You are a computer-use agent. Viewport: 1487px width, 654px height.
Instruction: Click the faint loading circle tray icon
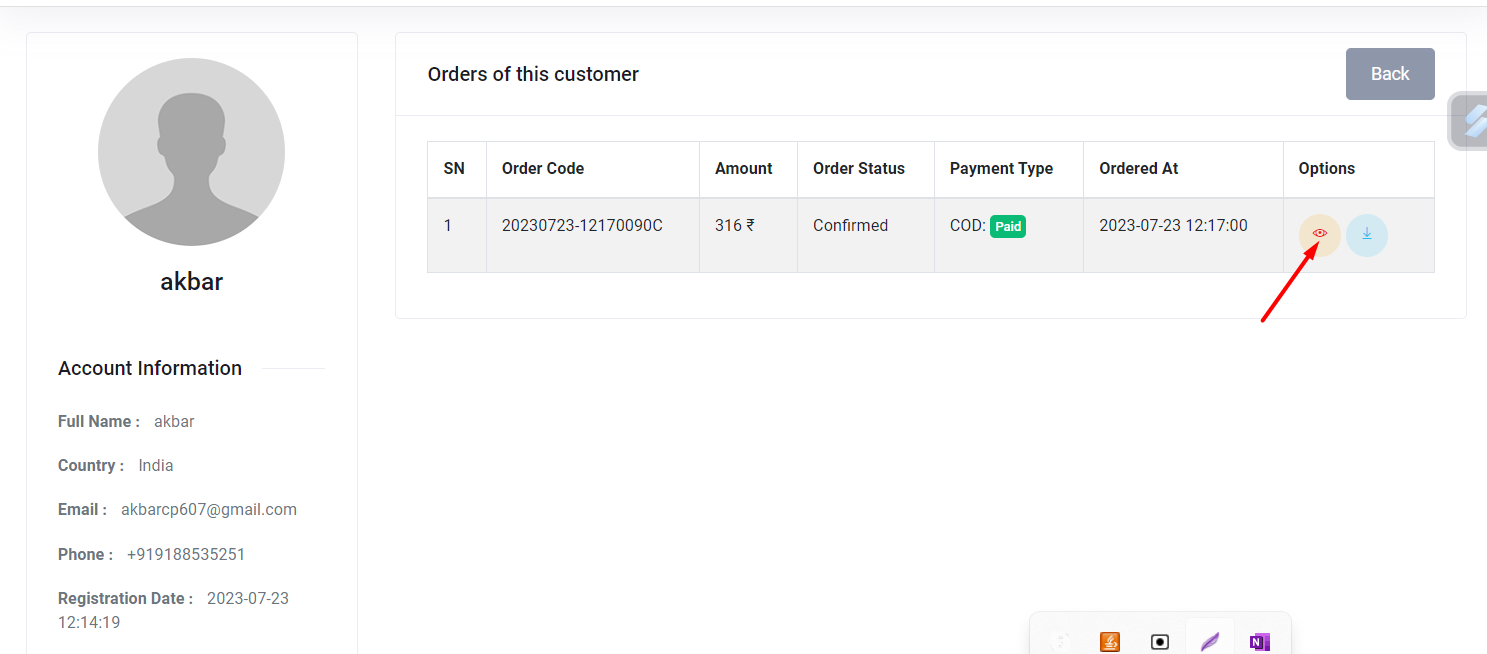[1061, 641]
